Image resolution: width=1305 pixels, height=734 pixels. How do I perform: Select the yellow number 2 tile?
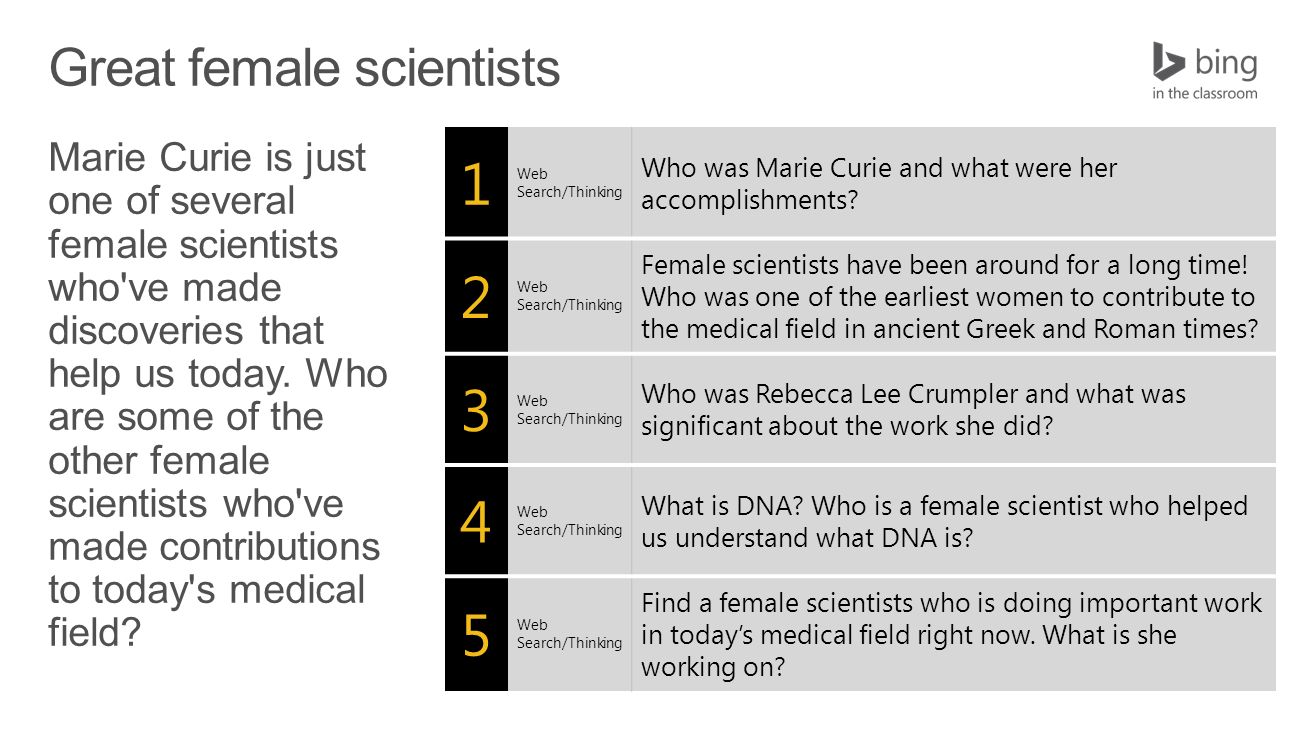click(x=476, y=296)
